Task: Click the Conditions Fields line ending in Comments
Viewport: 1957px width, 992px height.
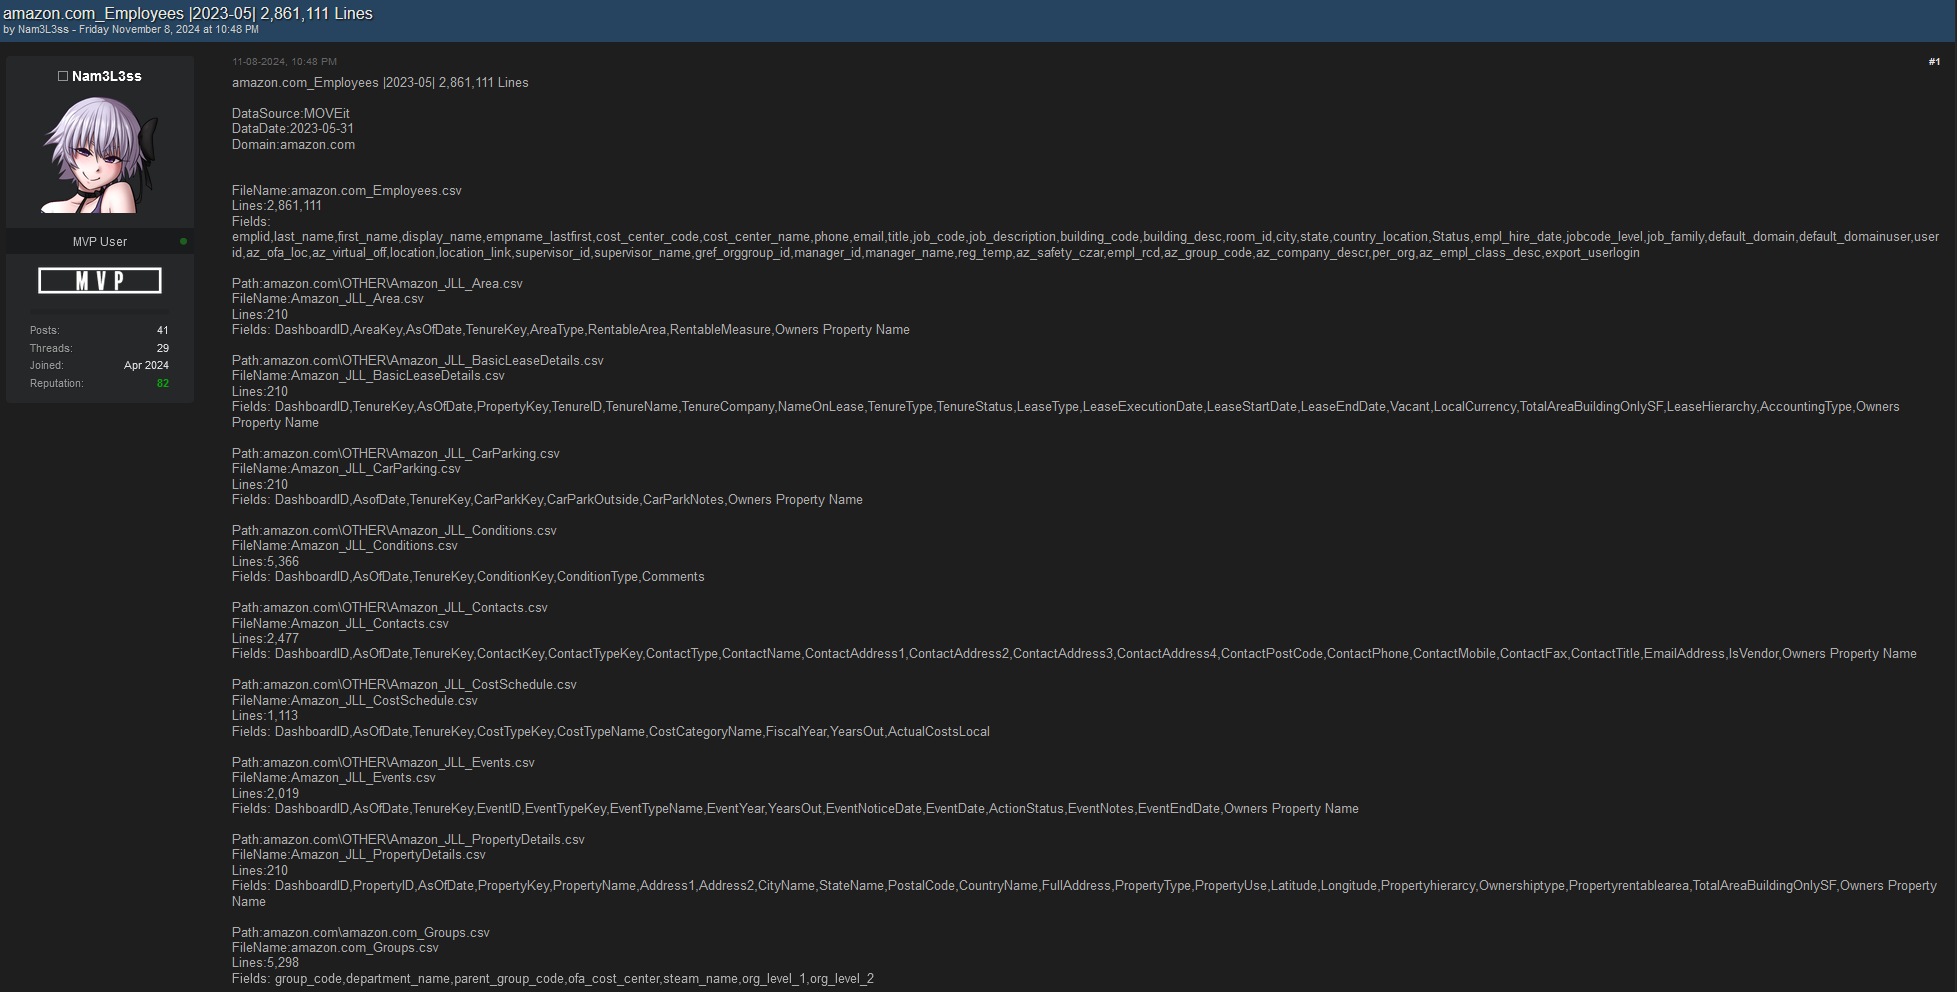Action: click(x=468, y=577)
